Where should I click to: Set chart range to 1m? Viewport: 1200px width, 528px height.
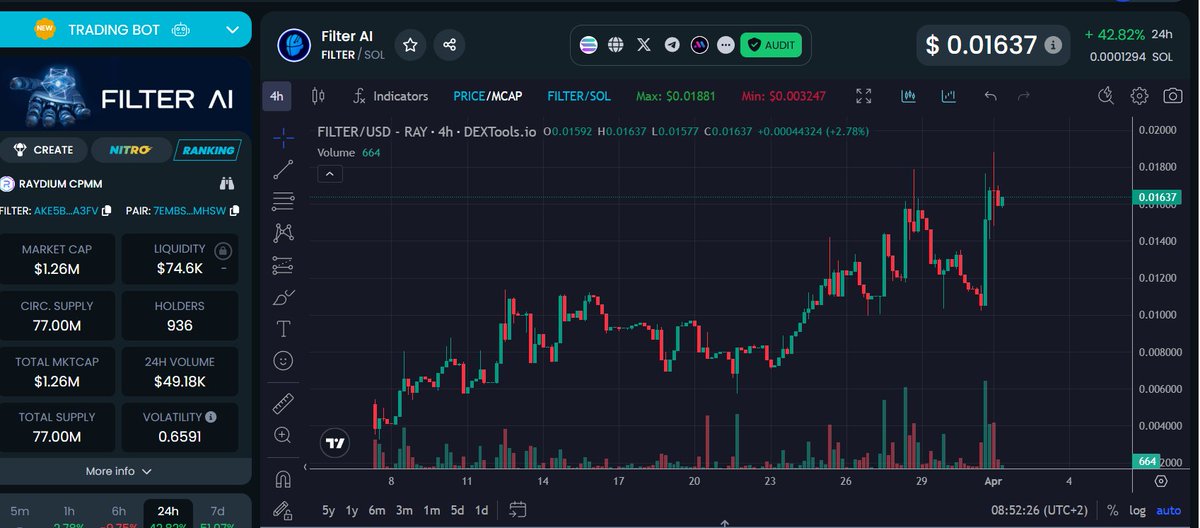(431, 510)
